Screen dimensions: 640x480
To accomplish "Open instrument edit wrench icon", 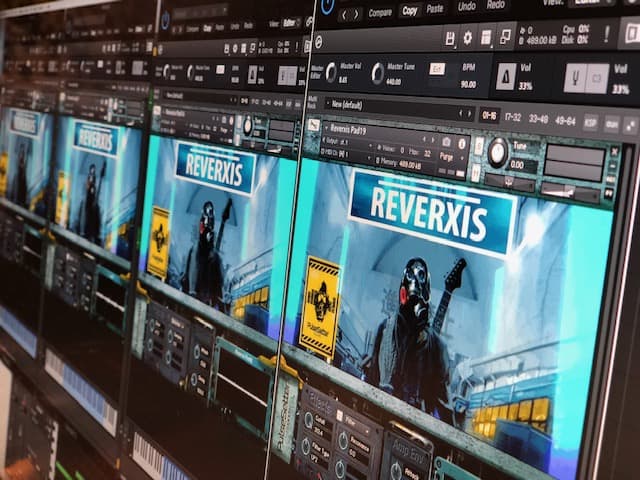I will coord(313,124).
